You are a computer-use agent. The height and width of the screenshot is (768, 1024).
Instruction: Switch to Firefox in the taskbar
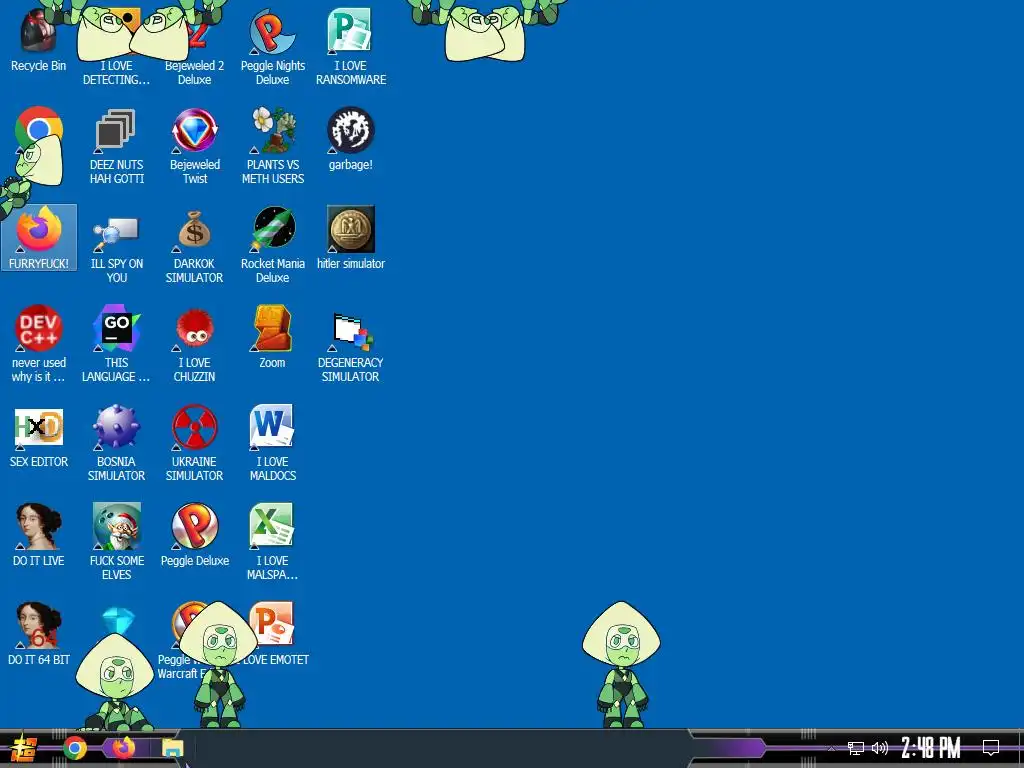coord(123,748)
